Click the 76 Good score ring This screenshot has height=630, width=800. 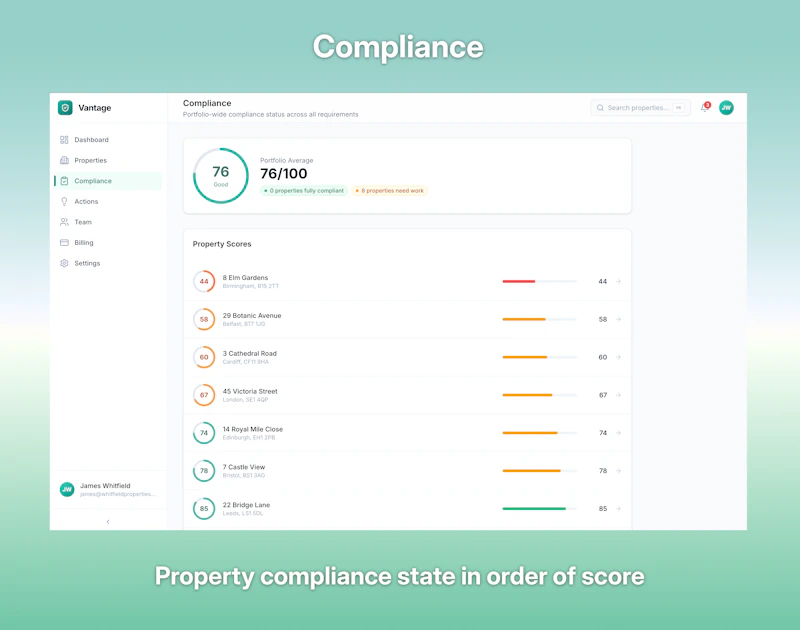coord(221,176)
